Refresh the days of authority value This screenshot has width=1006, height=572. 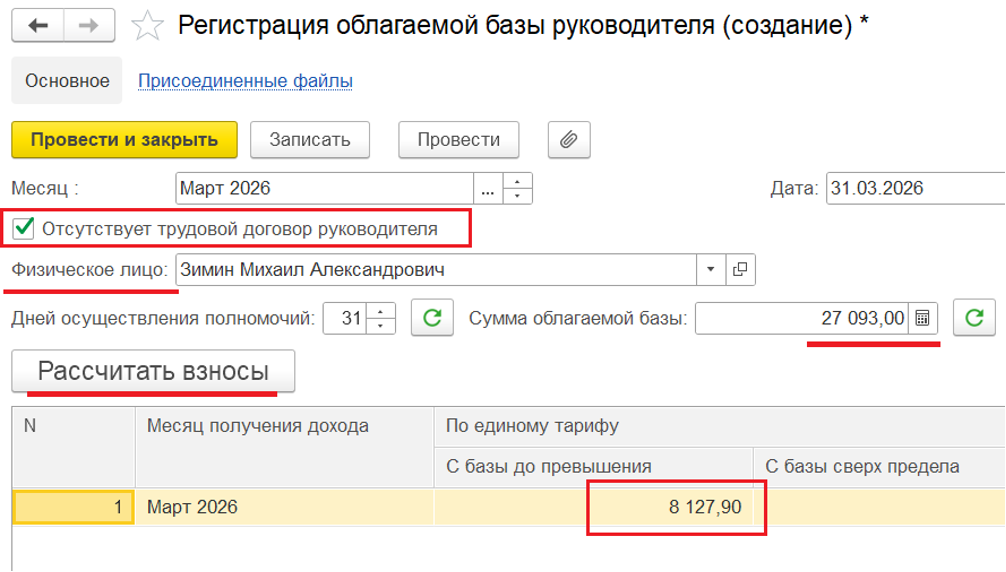coord(432,319)
